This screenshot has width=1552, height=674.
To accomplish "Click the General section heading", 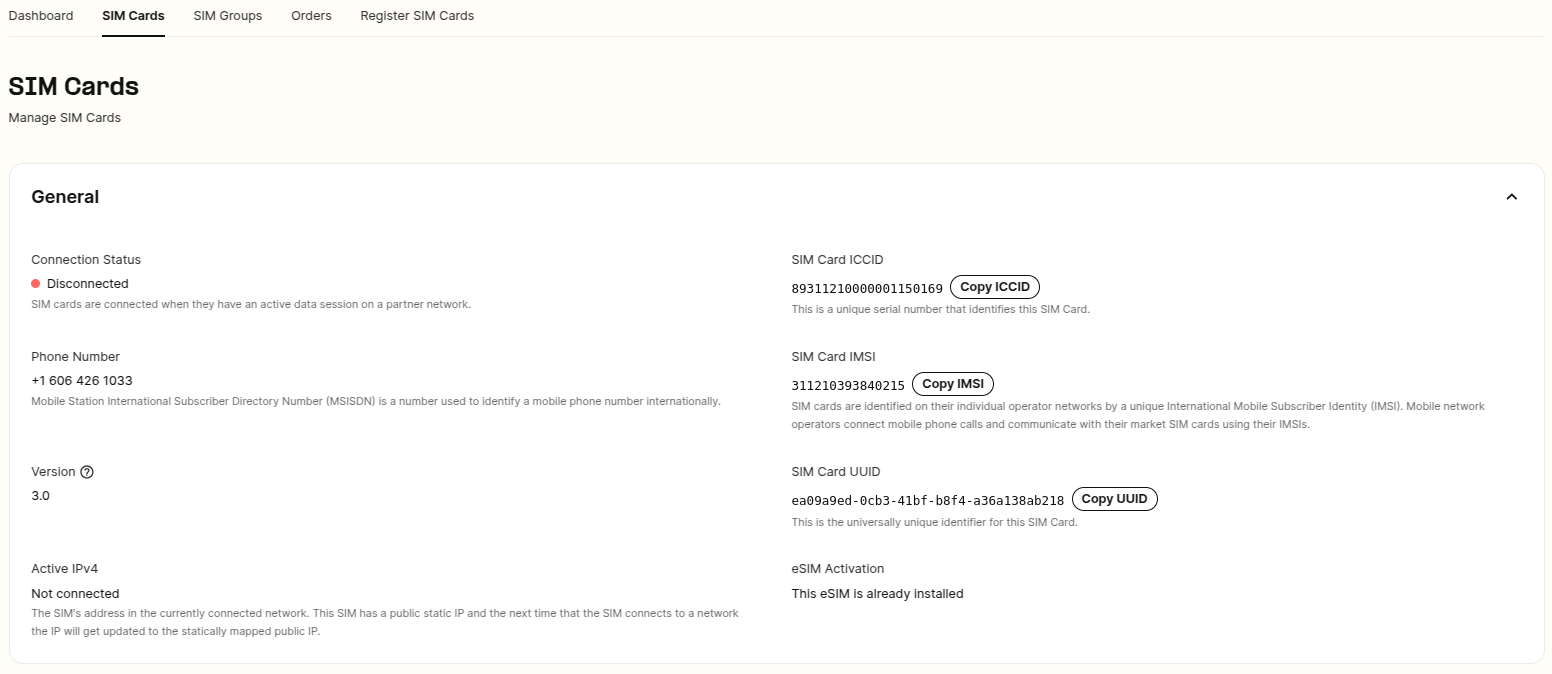I will click(65, 197).
